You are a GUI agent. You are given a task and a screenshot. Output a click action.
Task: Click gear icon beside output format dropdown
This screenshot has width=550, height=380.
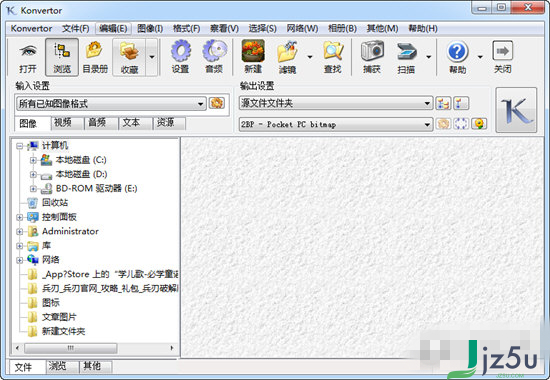point(443,124)
